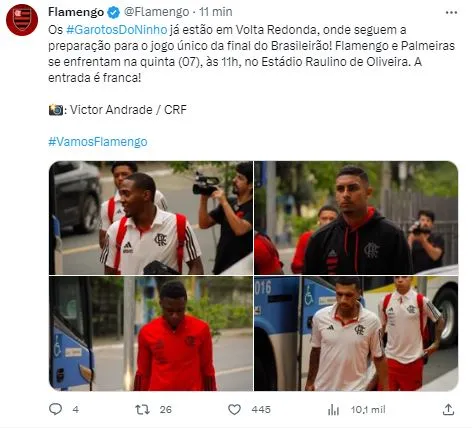Click the 26 retweets count
This screenshot has width=472, height=428.
coord(166,410)
